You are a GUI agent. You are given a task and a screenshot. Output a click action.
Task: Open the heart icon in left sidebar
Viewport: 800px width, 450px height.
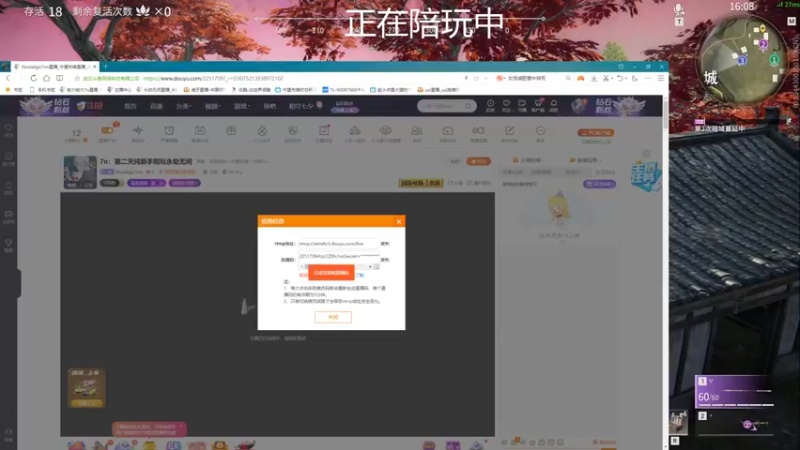(9, 128)
